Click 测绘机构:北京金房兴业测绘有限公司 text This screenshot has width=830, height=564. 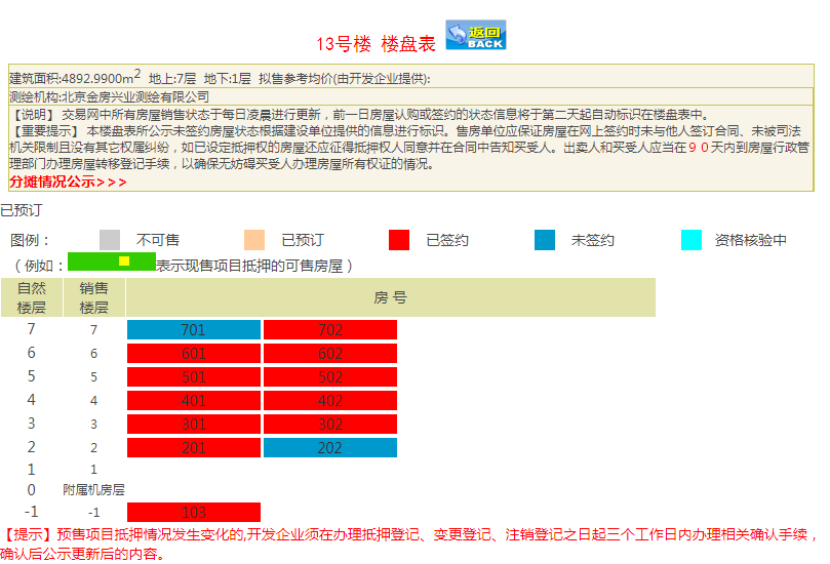pos(109,97)
